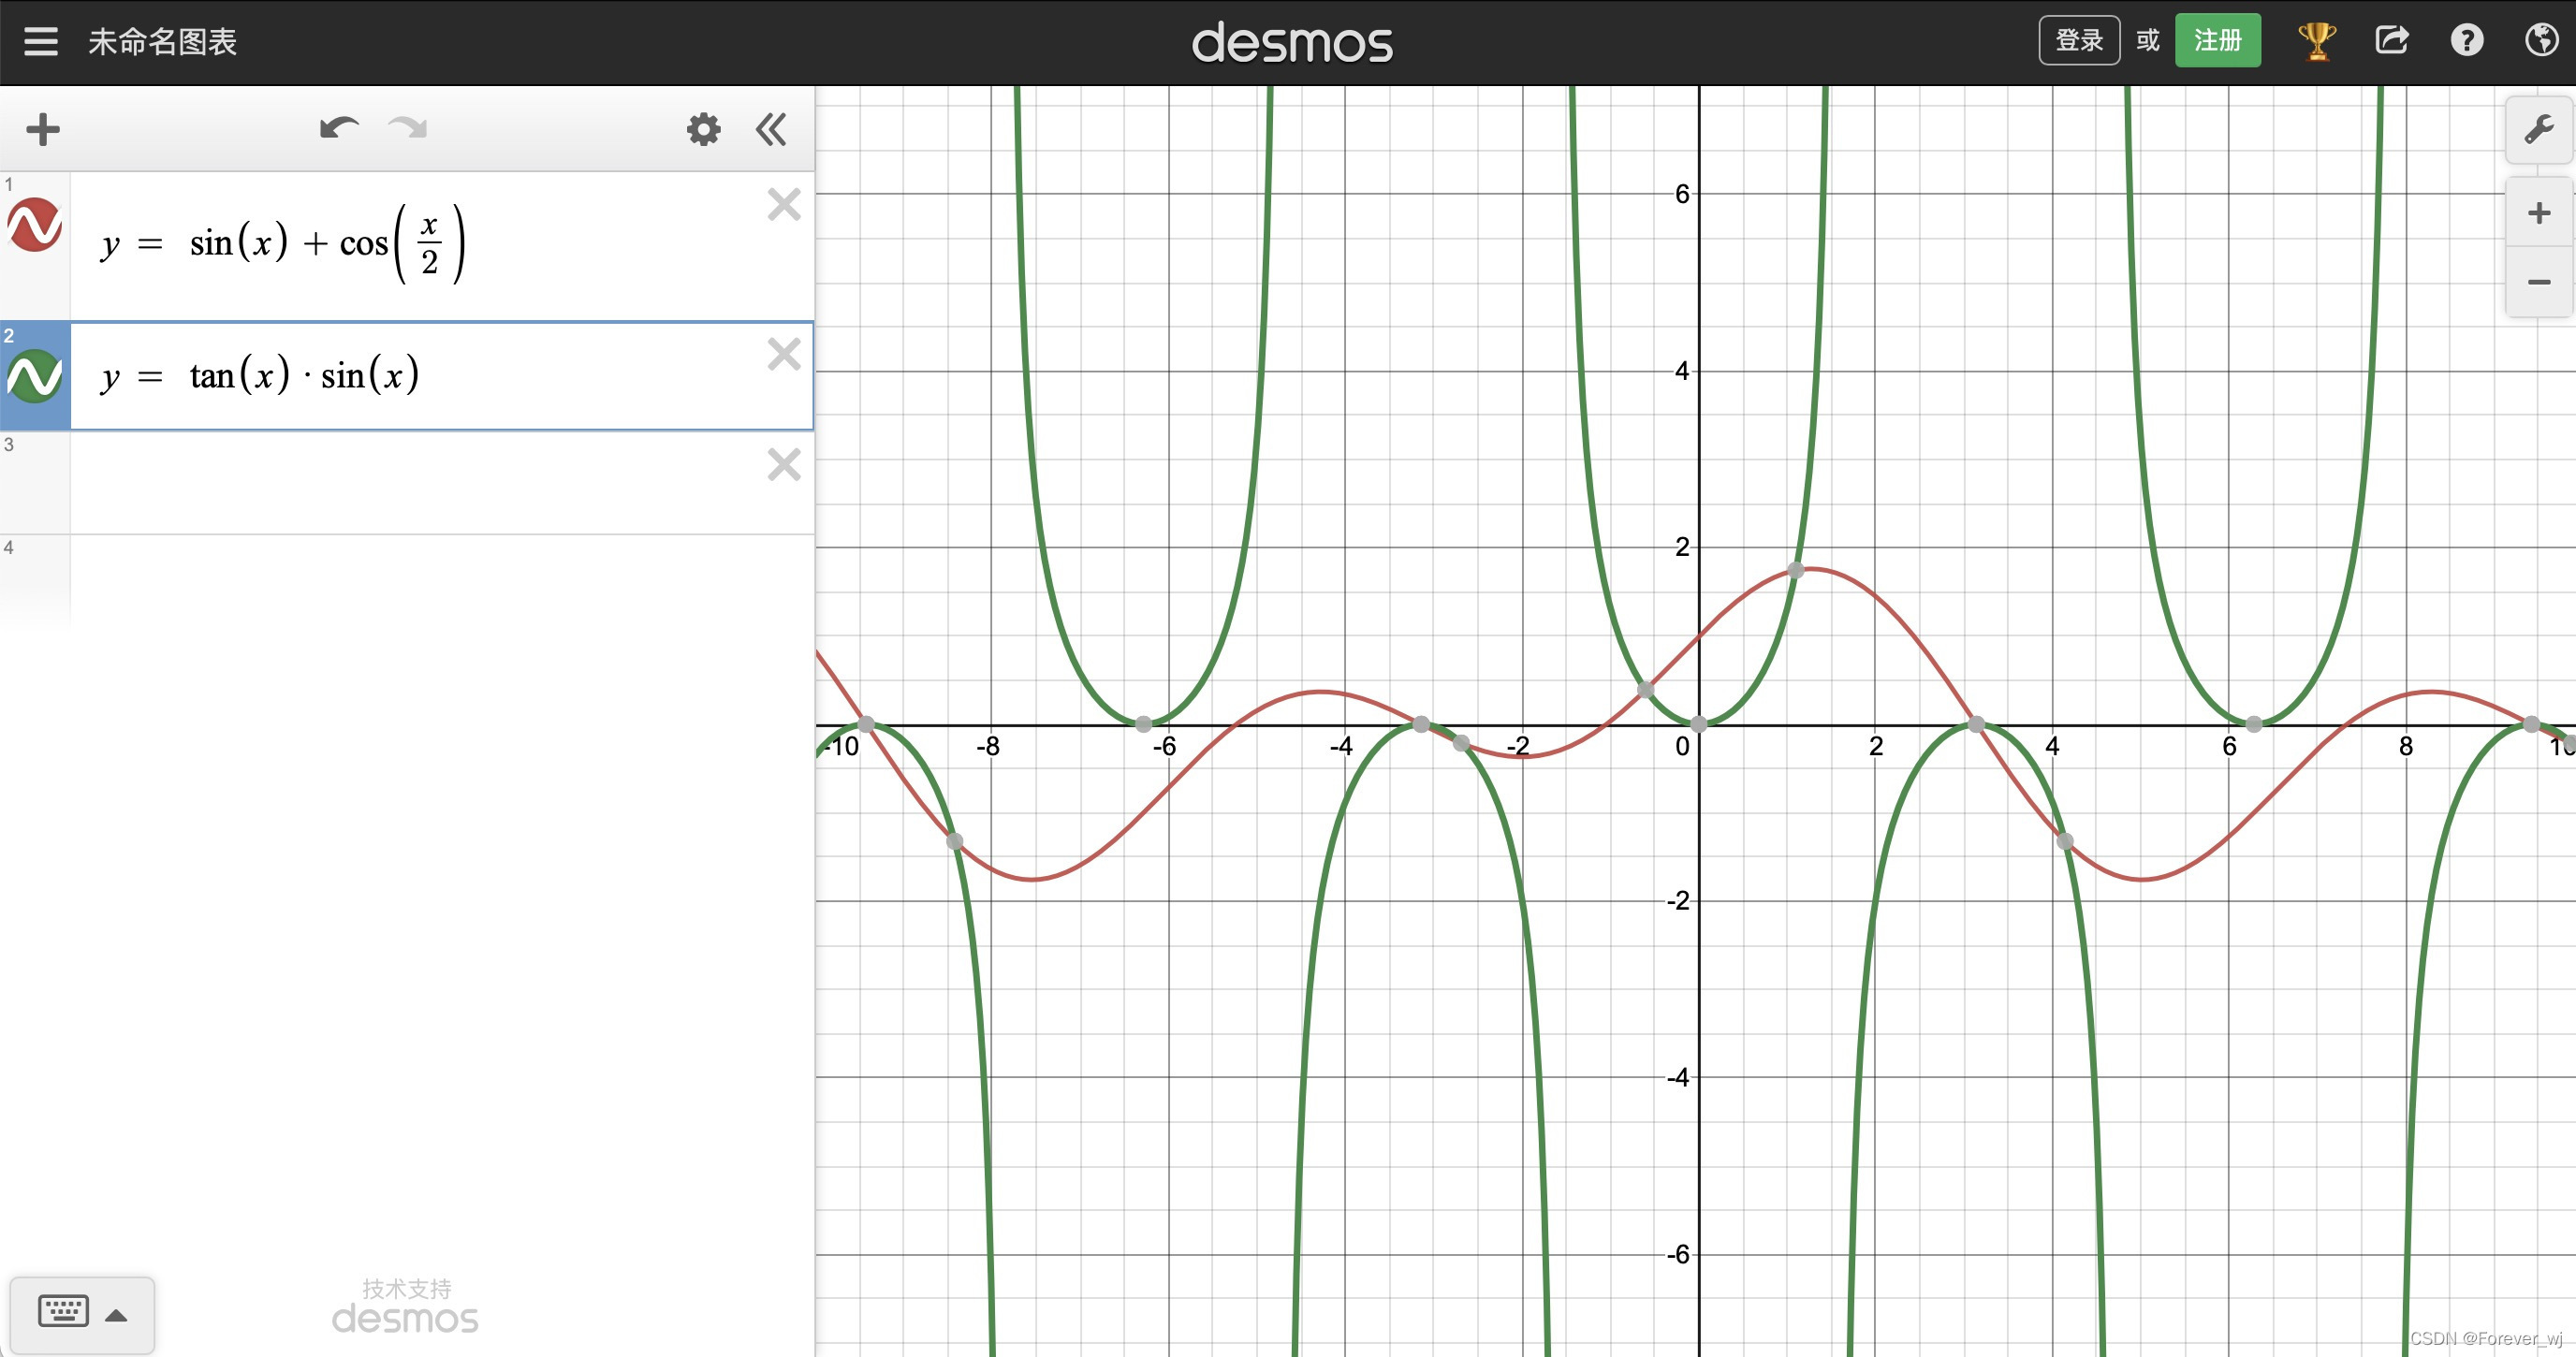This screenshot has width=2576, height=1357.
Task: Open graph settings wrench icon
Action: coord(2538,129)
